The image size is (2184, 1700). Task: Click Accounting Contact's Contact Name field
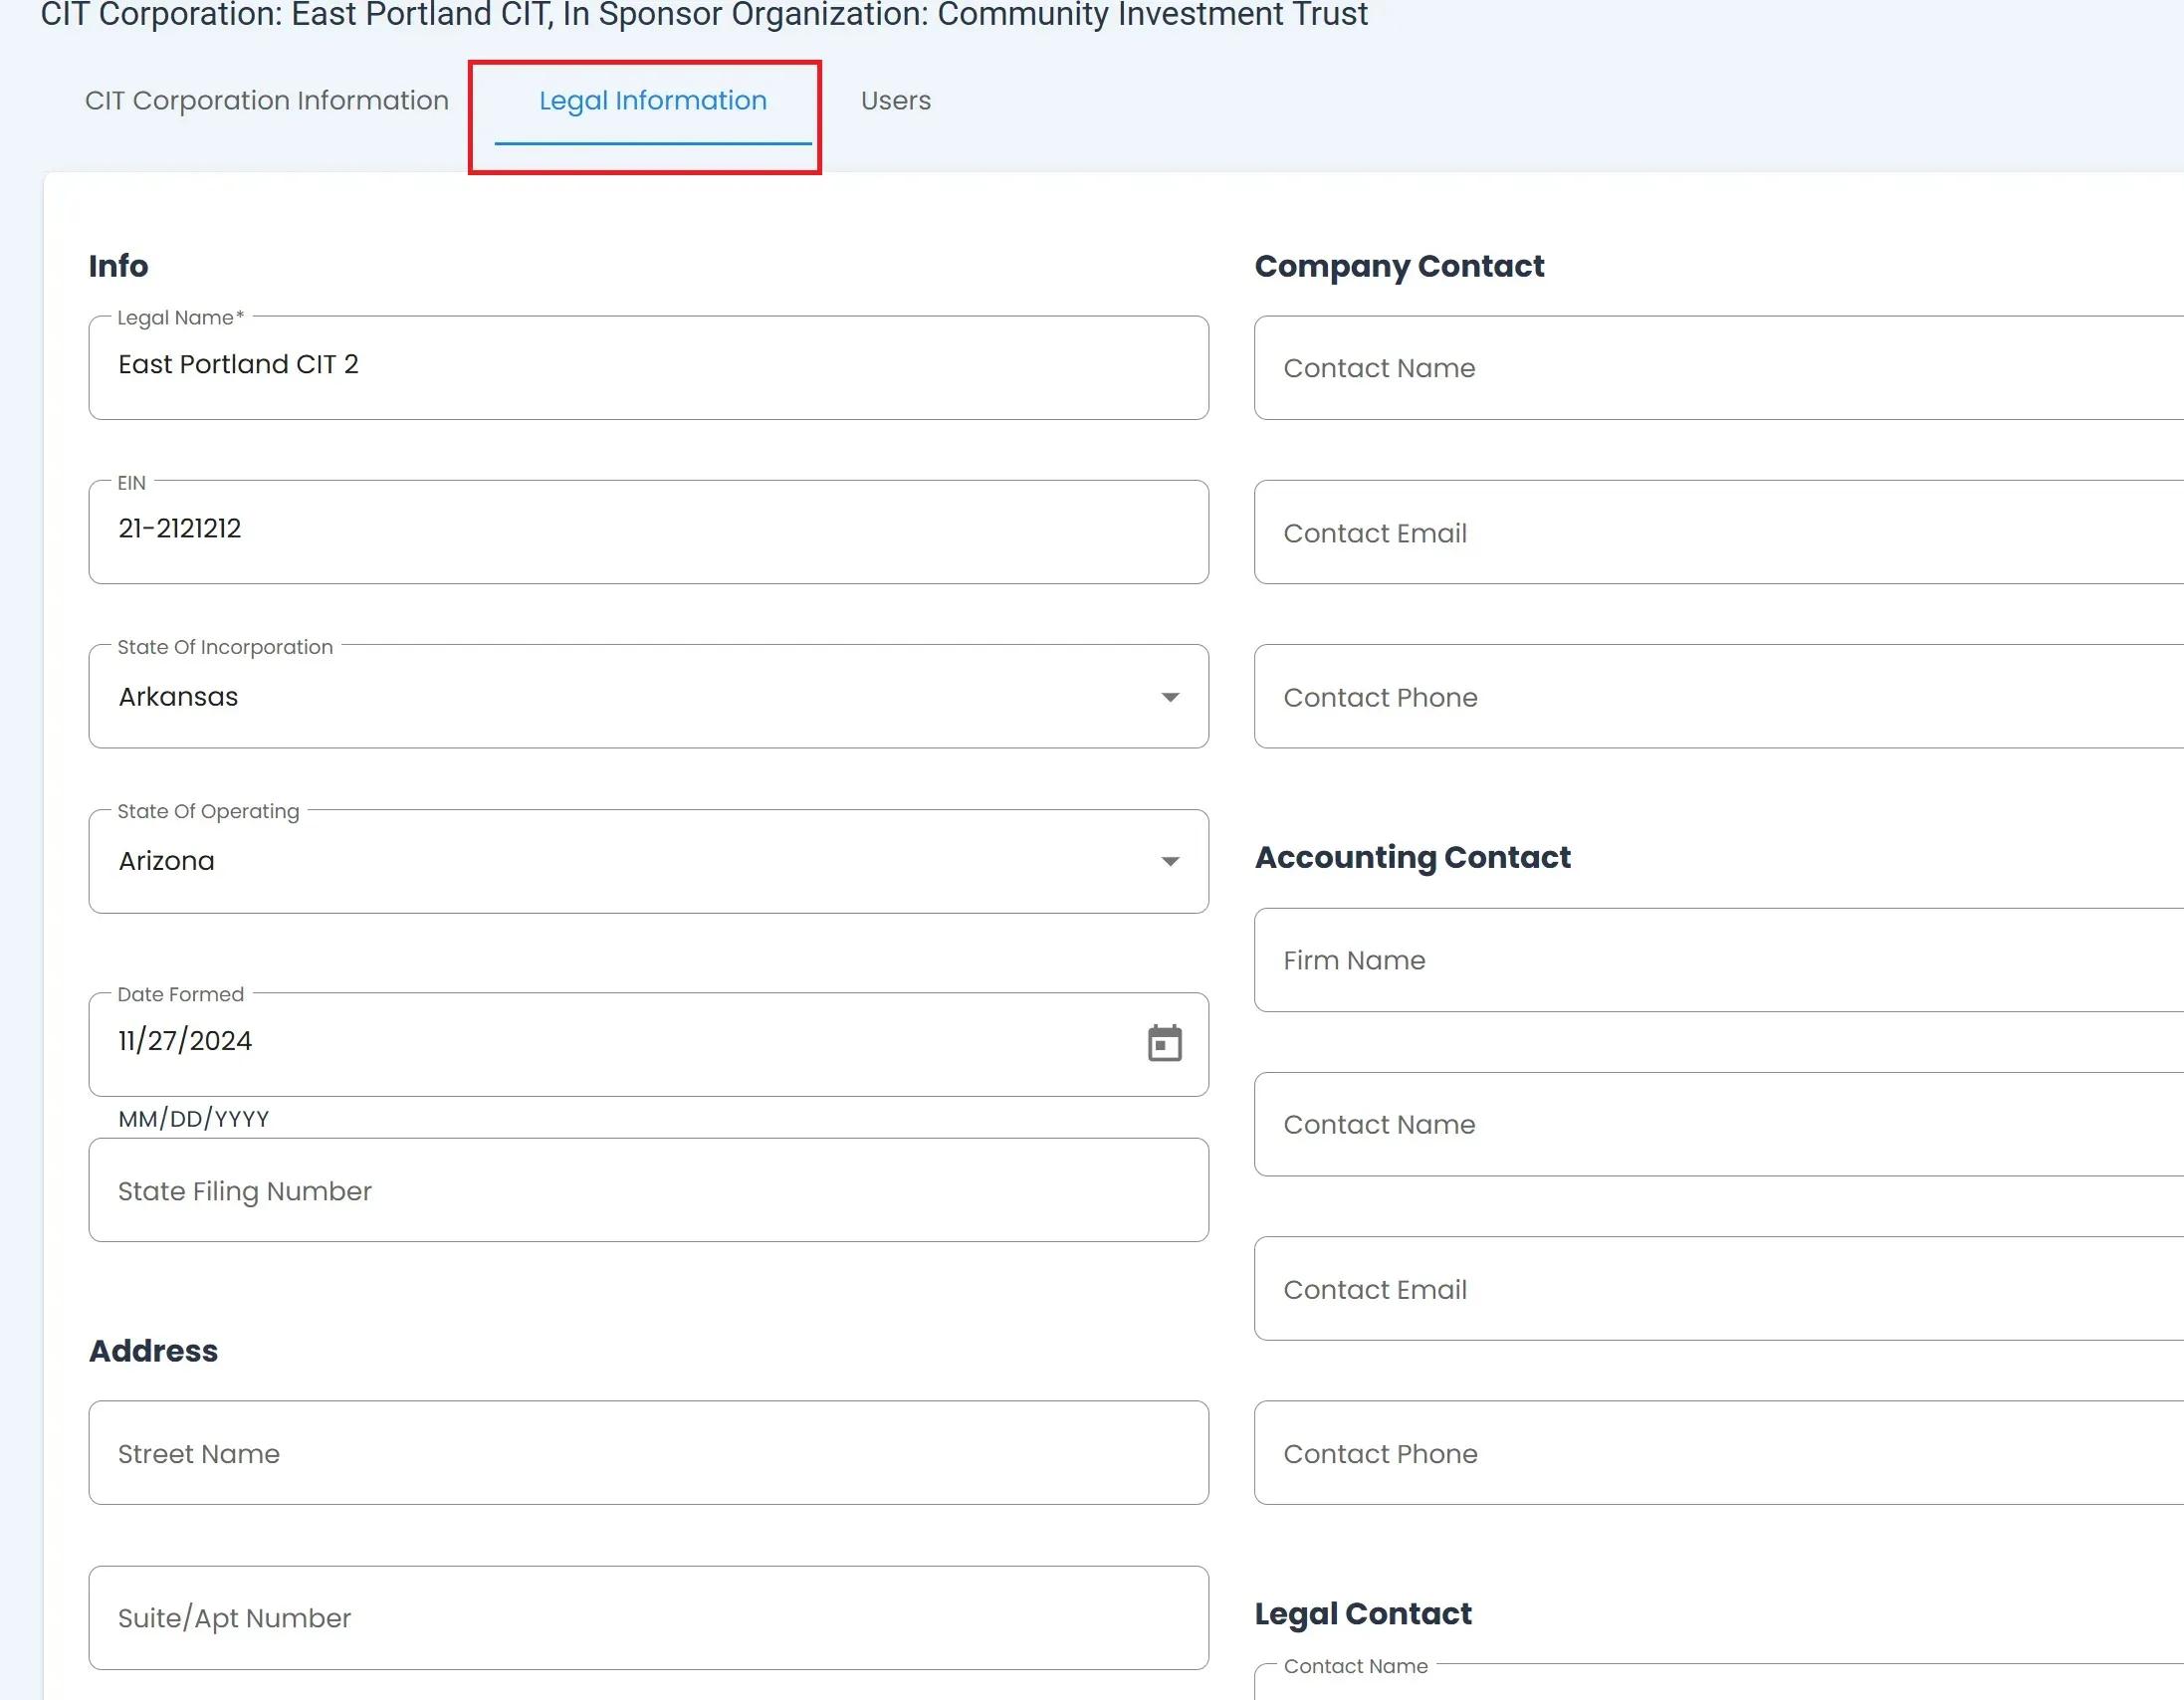click(1718, 1124)
